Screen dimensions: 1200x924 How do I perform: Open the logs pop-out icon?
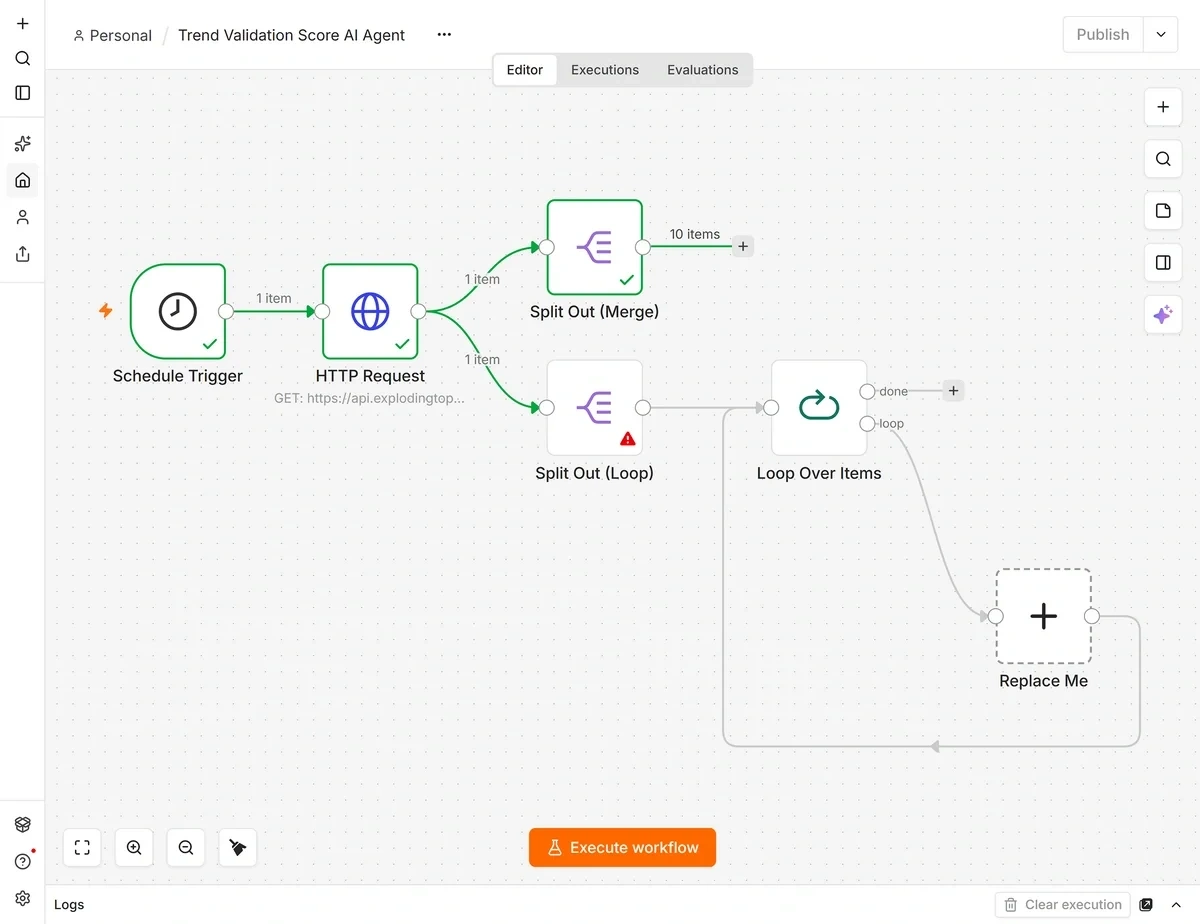click(x=1146, y=904)
